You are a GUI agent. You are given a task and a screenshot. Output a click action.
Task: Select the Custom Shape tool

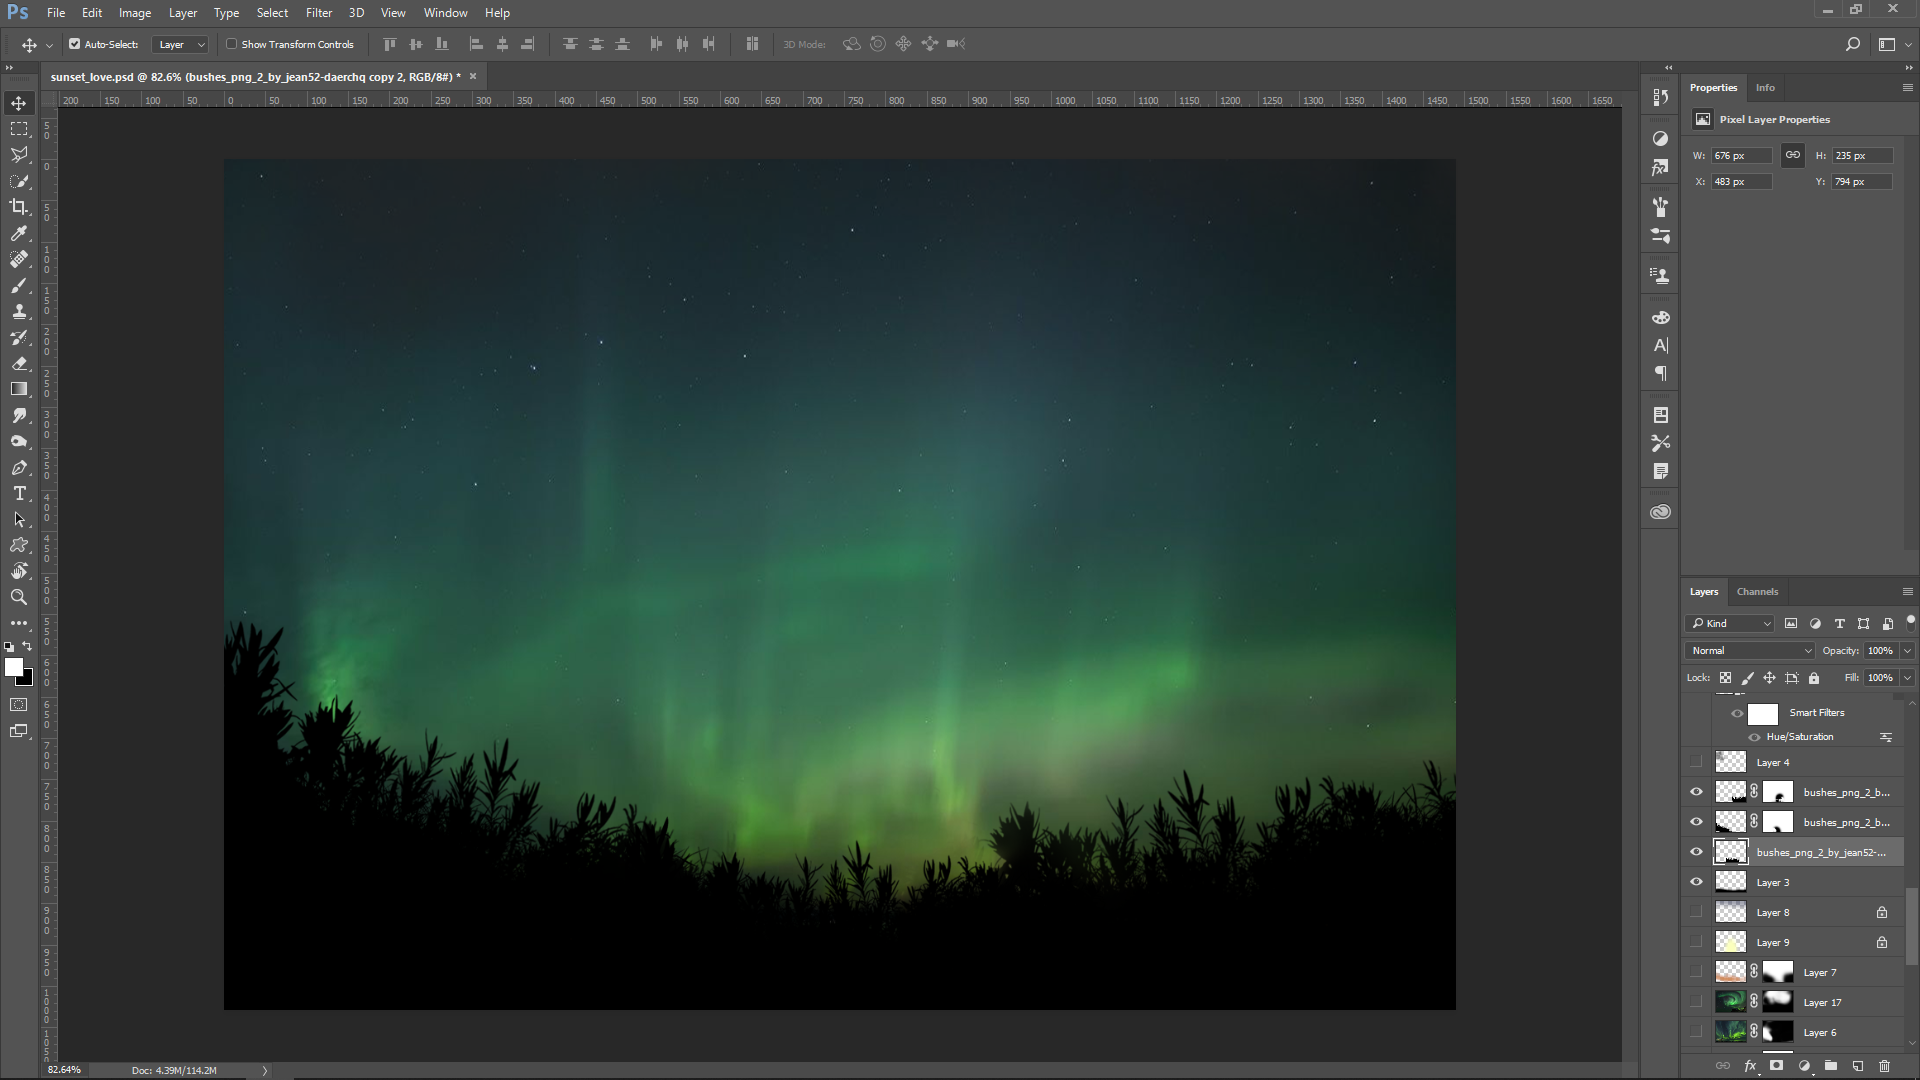click(x=19, y=545)
